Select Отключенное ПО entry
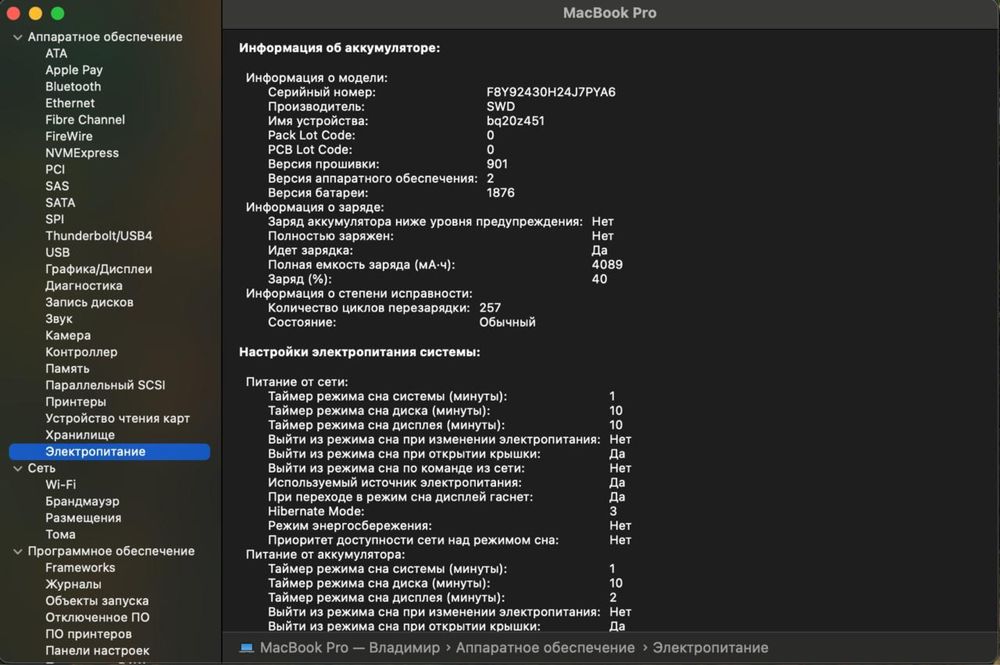Image resolution: width=1000 pixels, height=665 pixels. [97, 617]
